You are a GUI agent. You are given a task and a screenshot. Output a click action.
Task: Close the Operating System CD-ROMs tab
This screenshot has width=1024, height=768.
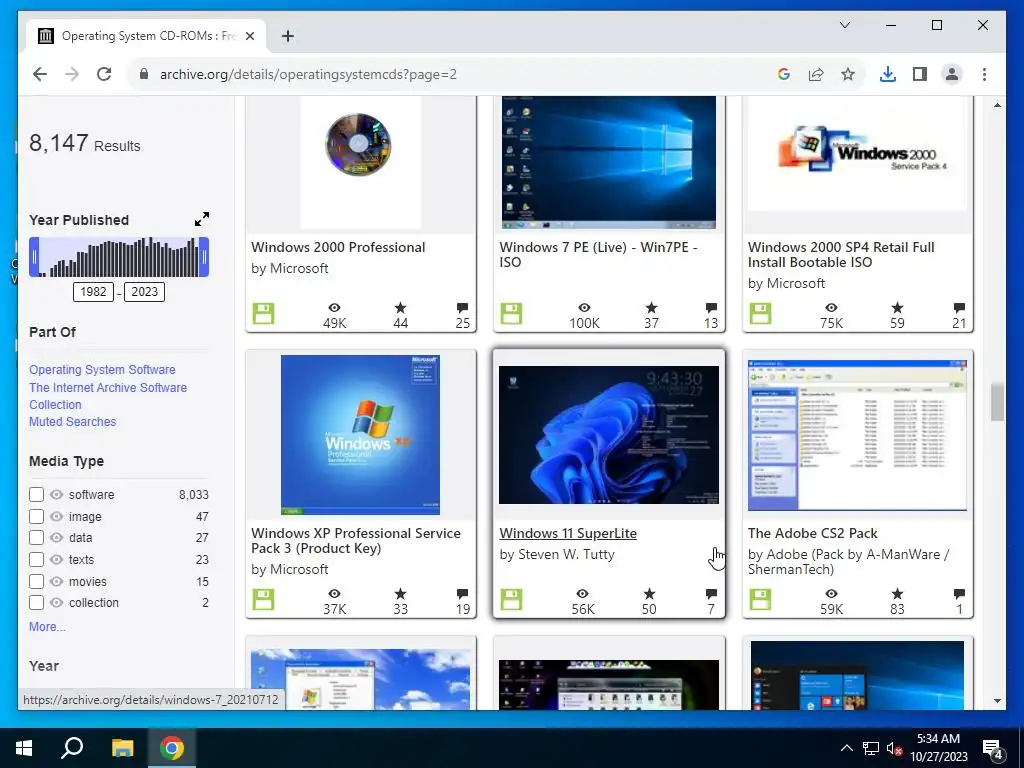(249, 36)
